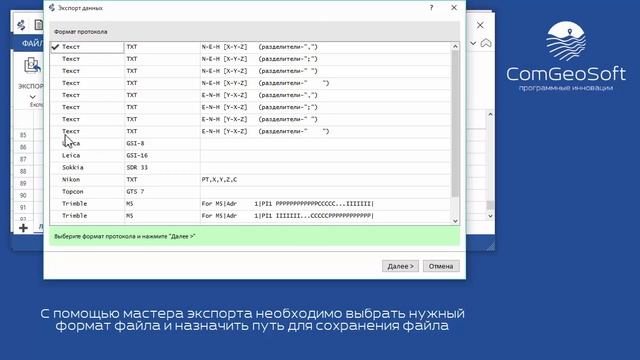
Task: Click scroll down arrow in background window
Action: pyautogui.click(x=490, y=216)
